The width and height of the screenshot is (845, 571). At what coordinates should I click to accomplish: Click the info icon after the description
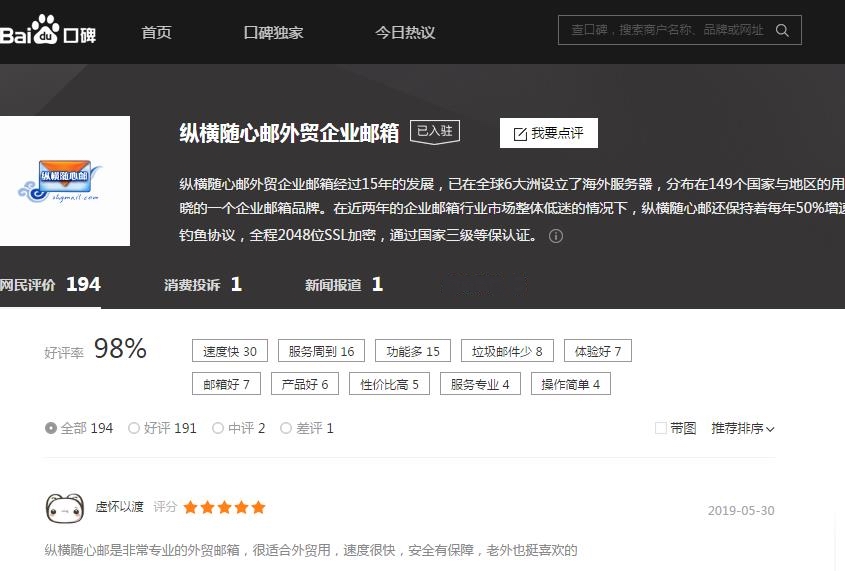pos(556,237)
